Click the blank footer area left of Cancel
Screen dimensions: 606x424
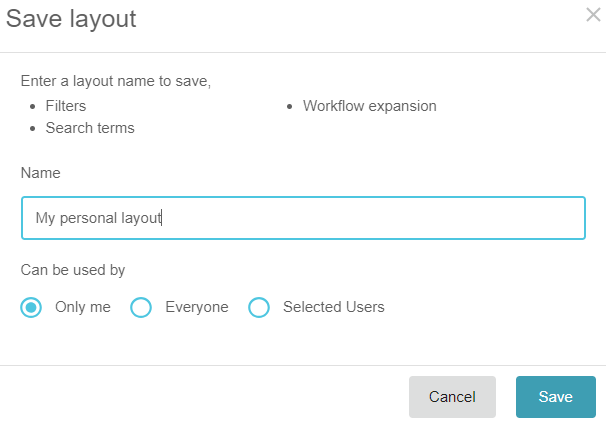(x=200, y=397)
